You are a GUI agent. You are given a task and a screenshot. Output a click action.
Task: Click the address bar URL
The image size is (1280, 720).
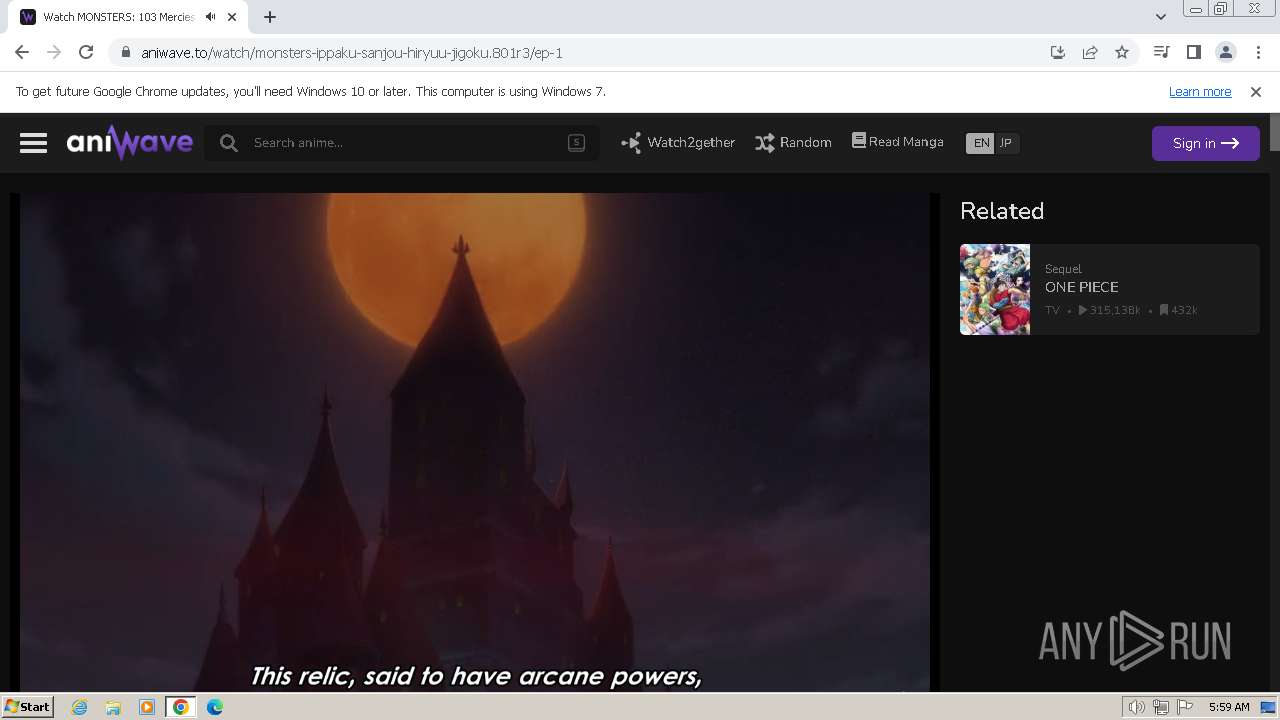tap(352, 53)
